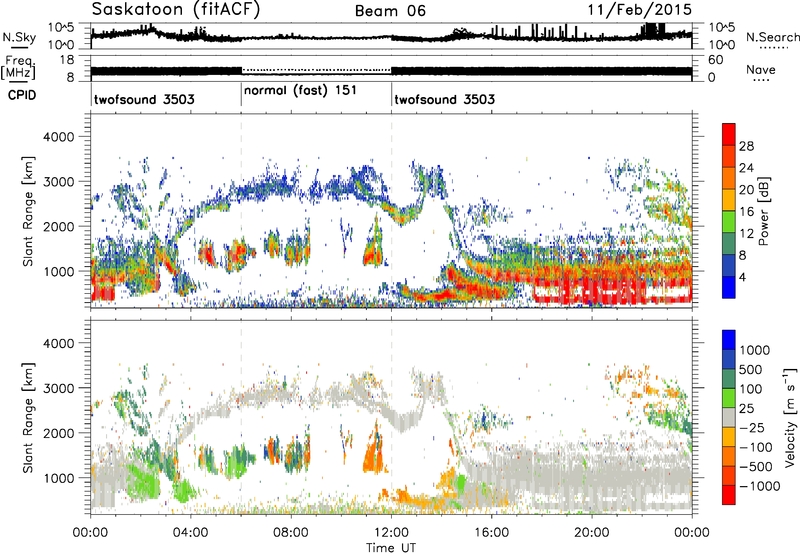This screenshot has height=554, width=800.
Task: Click the second 'twofsound 3503' label at 12:00
Action: pos(444,99)
